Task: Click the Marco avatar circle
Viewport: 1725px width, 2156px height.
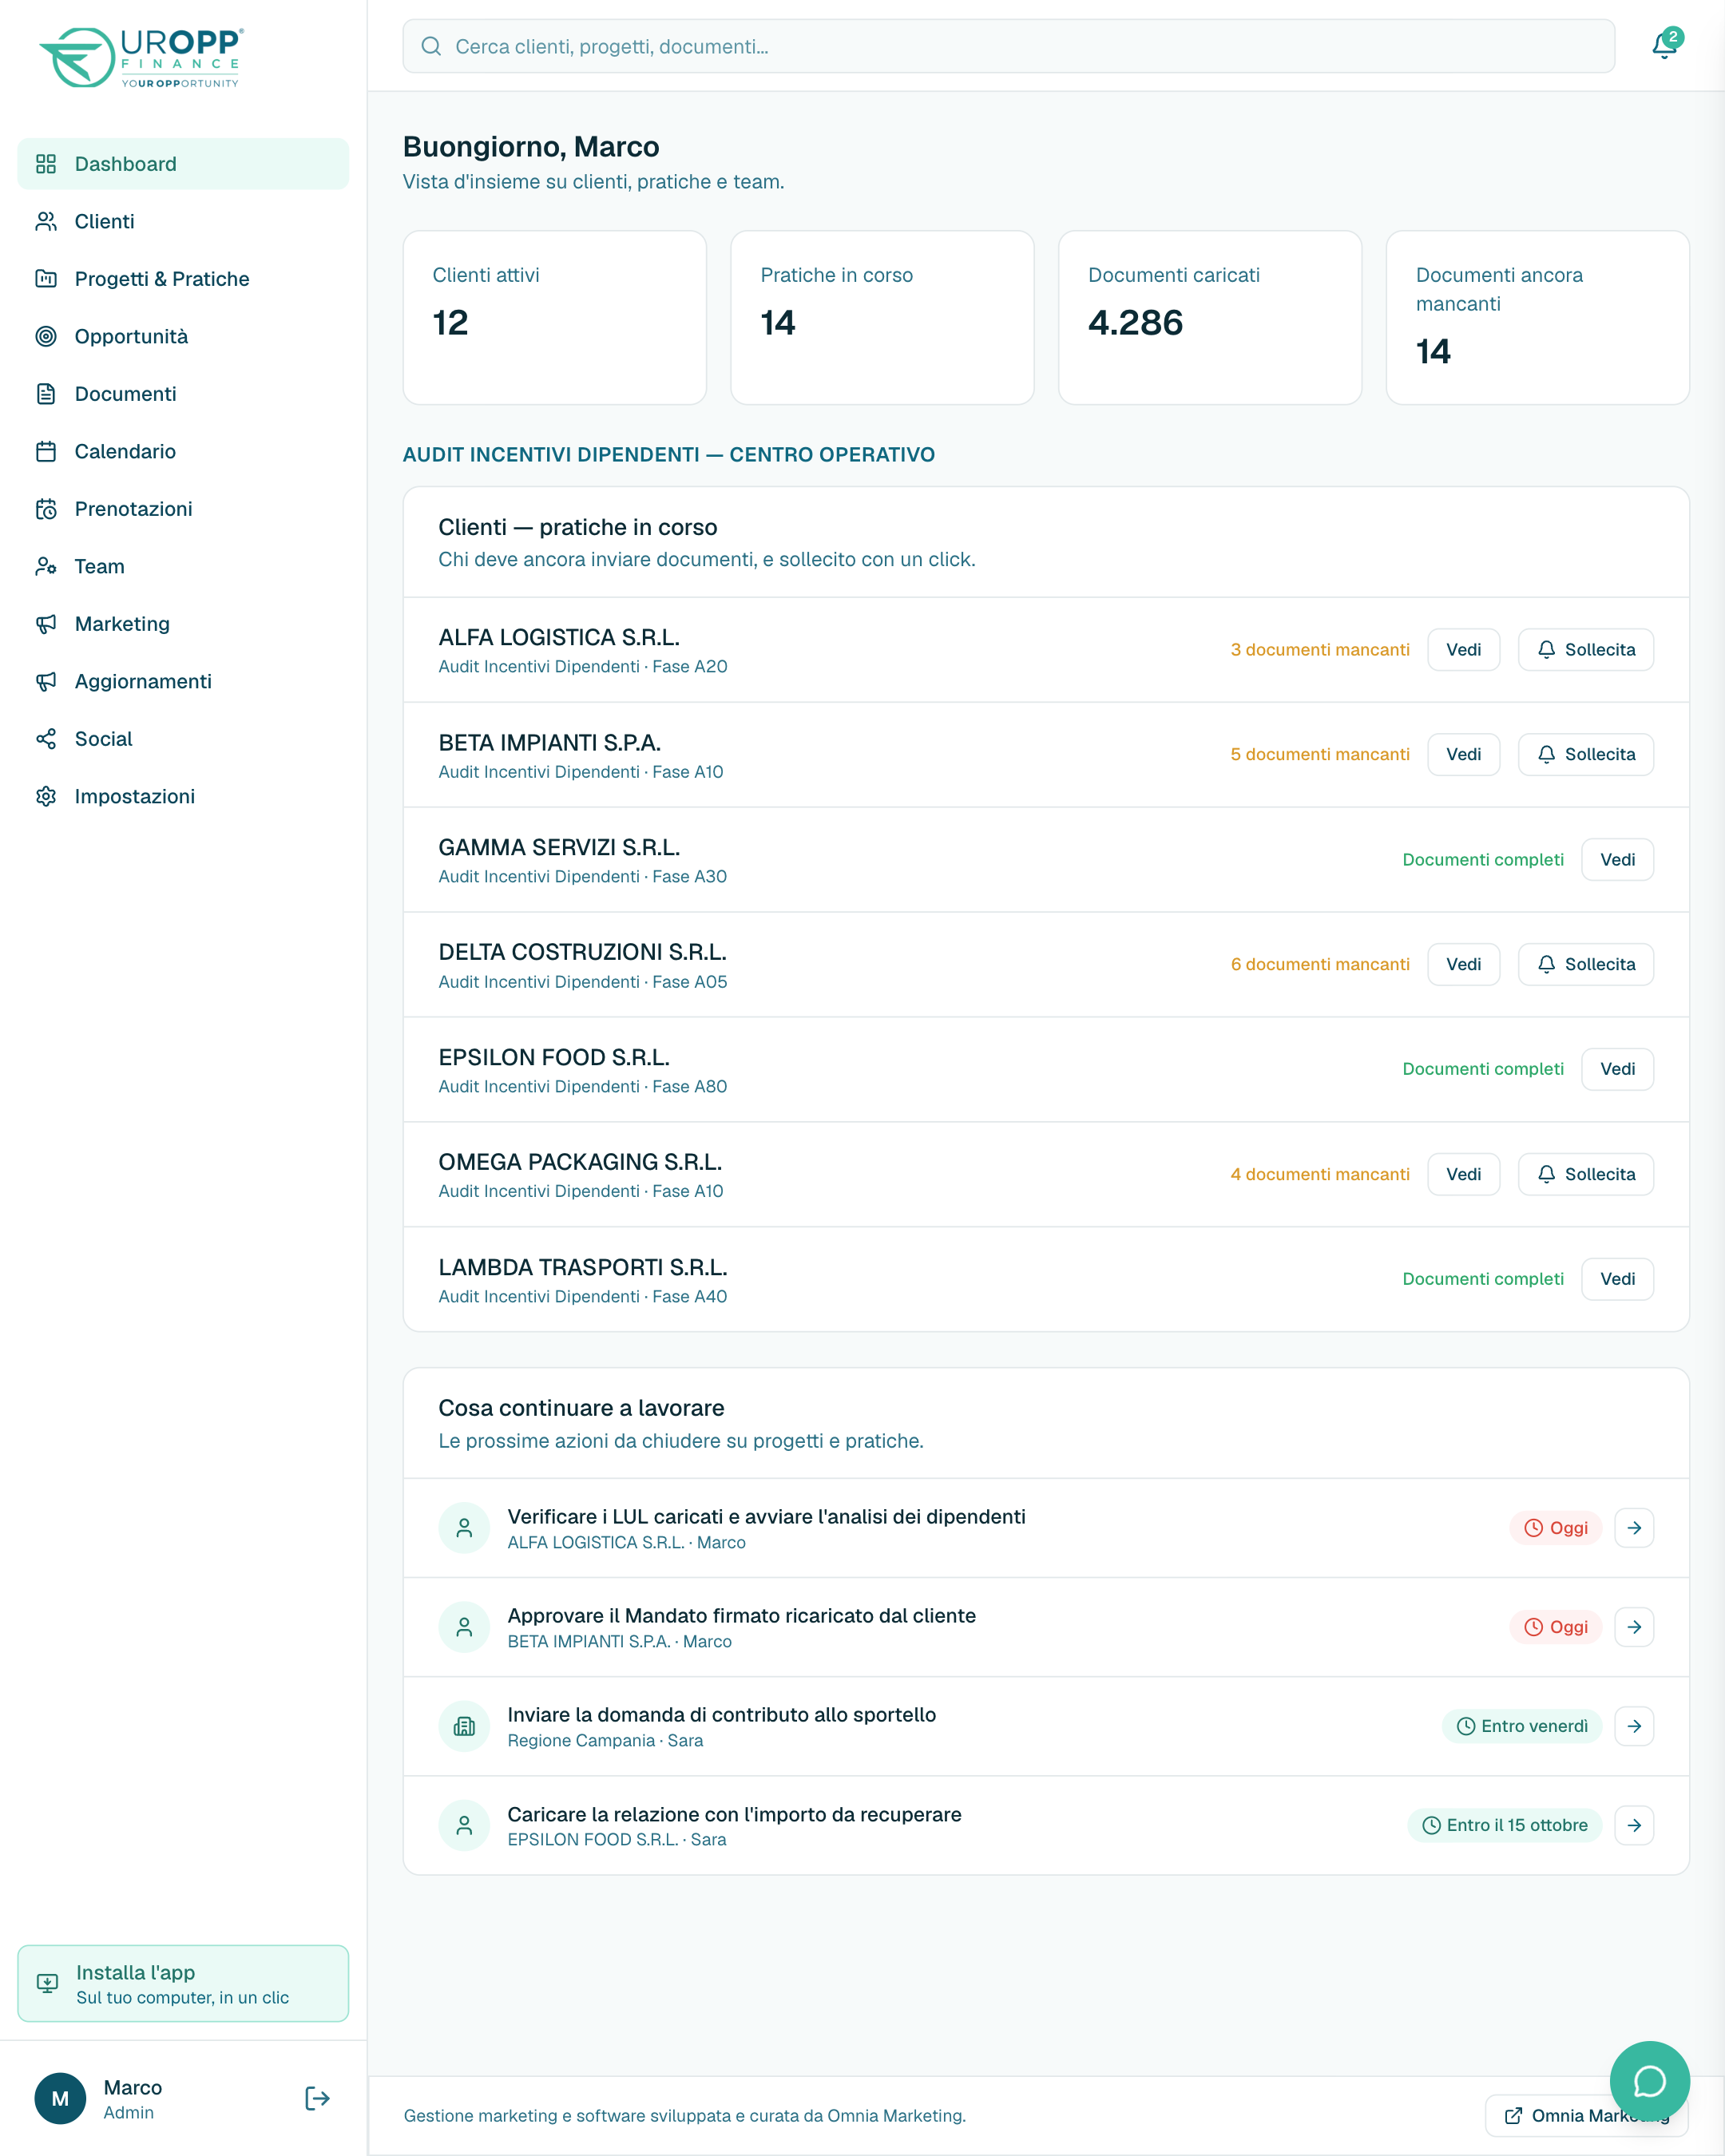Action: 60,2098
